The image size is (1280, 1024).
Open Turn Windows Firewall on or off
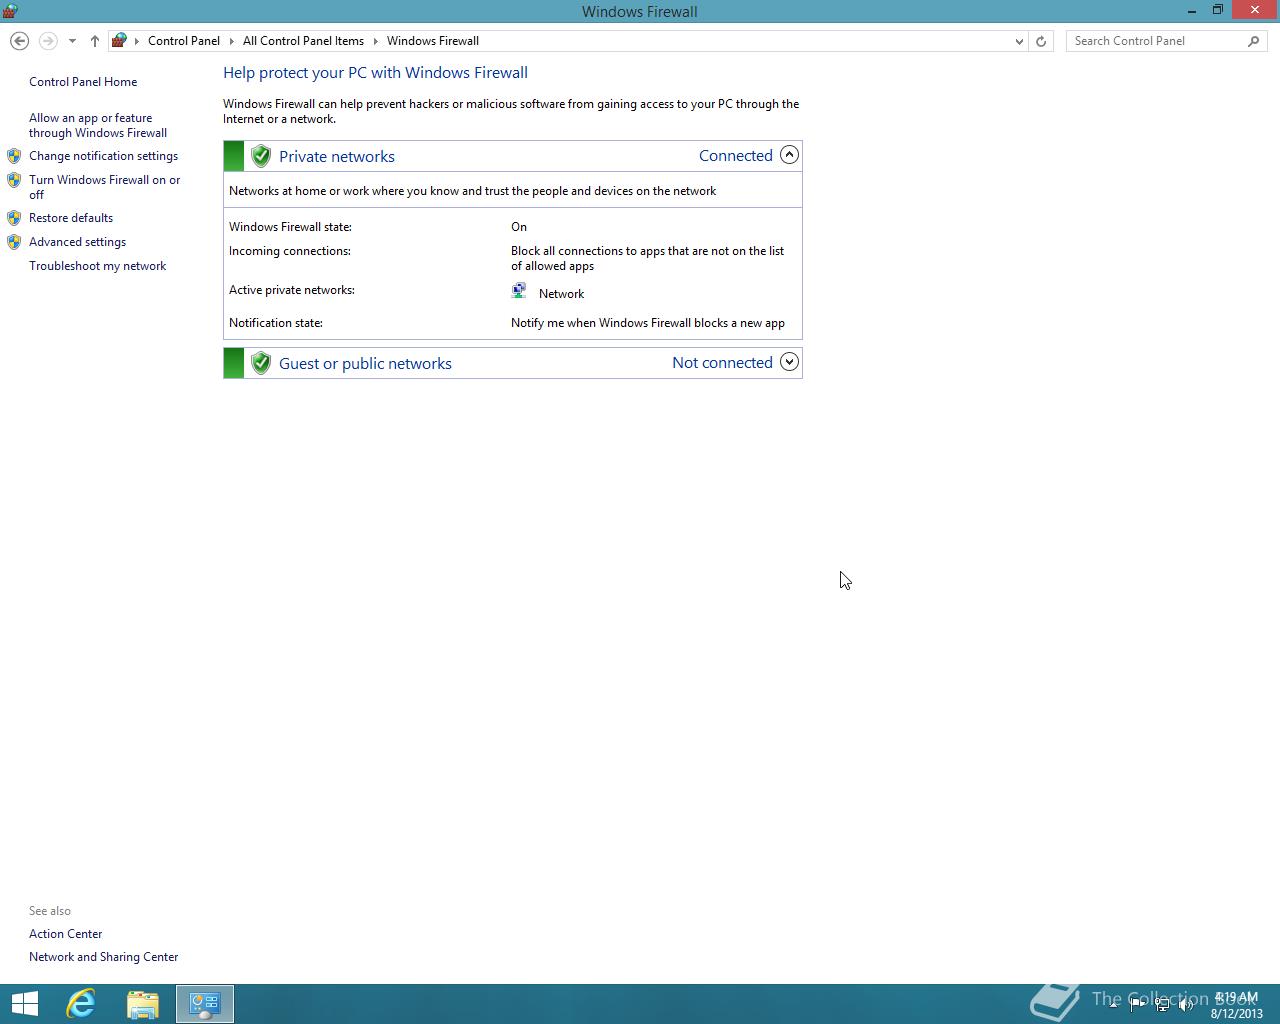[105, 187]
